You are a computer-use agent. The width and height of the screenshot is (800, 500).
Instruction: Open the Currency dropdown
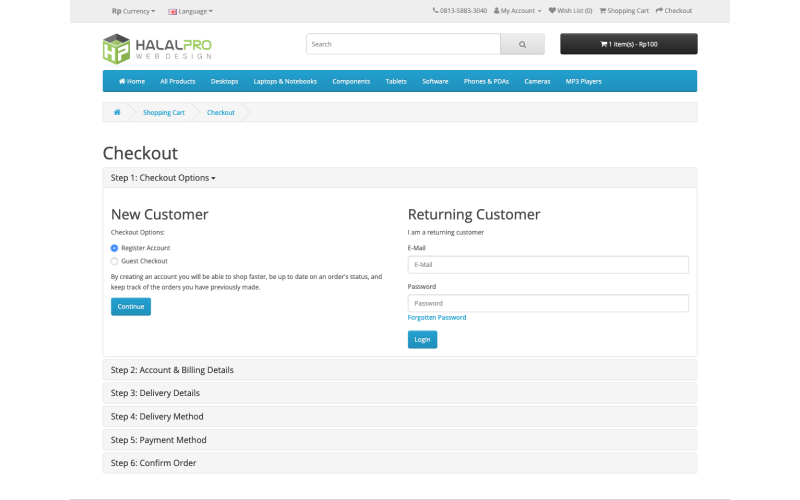[x=133, y=11]
